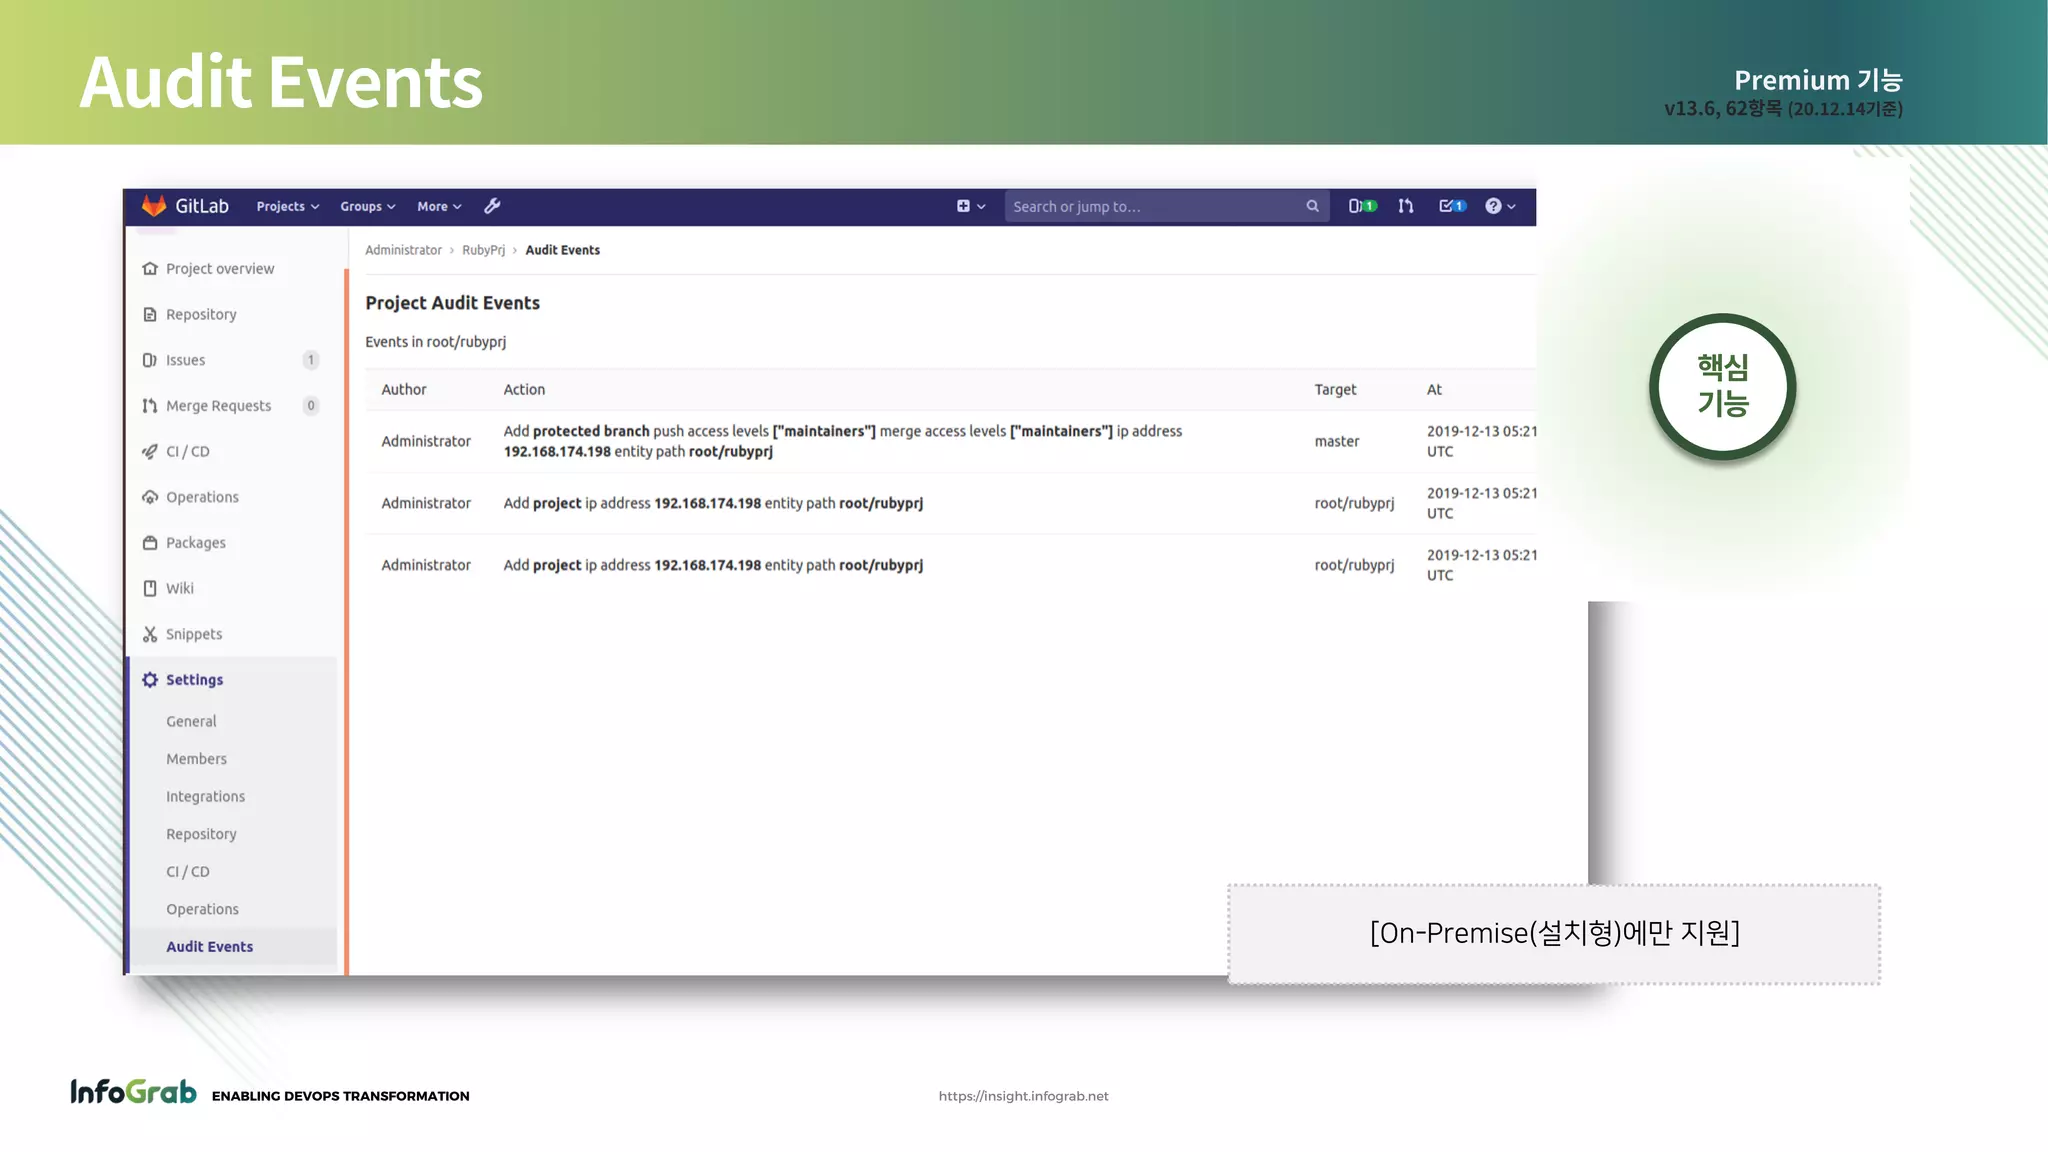2048x1152 pixels.
Task: Click the Issues sidebar icon
Action: click(x=150, y=360)
